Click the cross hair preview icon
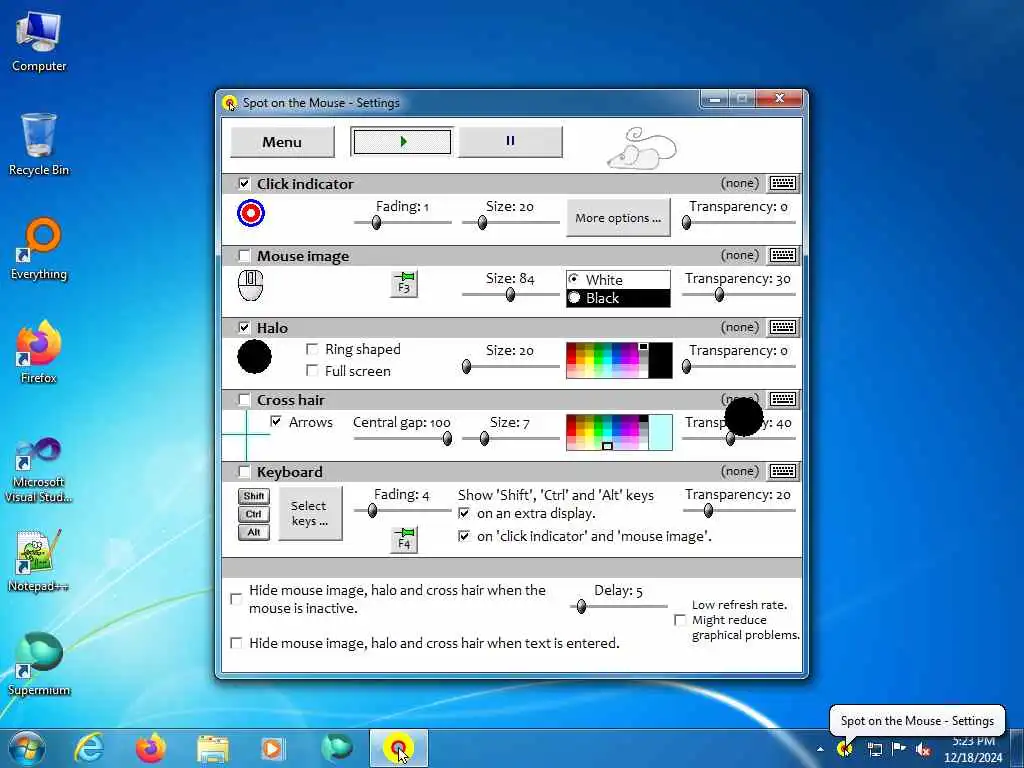This screenshot has height=768, width=1024. (x=246, y=434)
